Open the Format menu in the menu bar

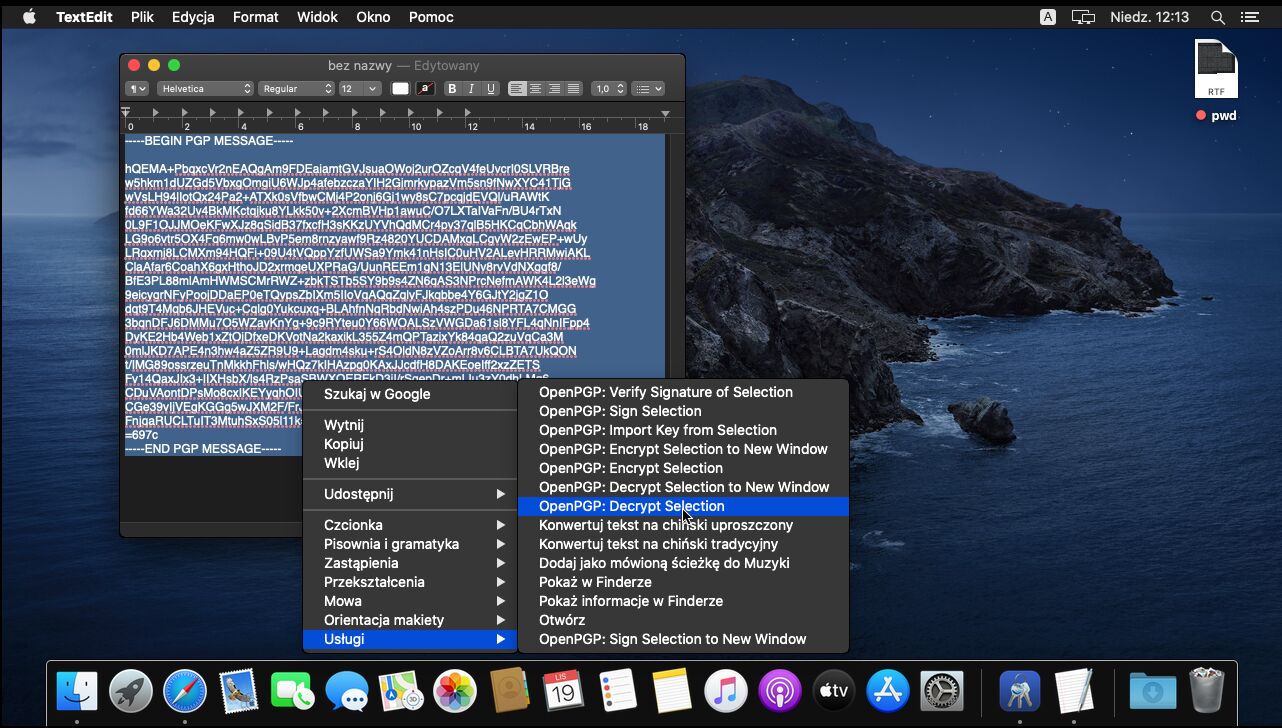(x=256, y=17)
